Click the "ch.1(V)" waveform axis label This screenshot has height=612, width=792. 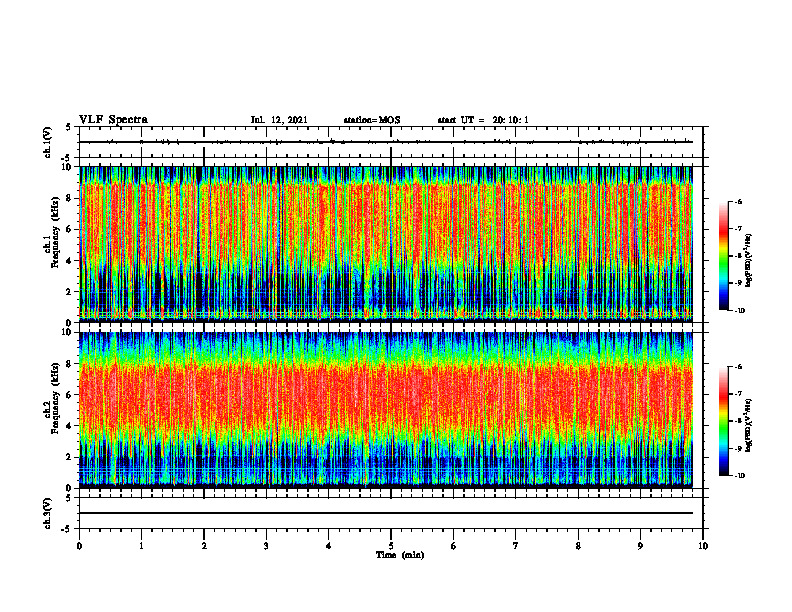click(x=48, y=142)
